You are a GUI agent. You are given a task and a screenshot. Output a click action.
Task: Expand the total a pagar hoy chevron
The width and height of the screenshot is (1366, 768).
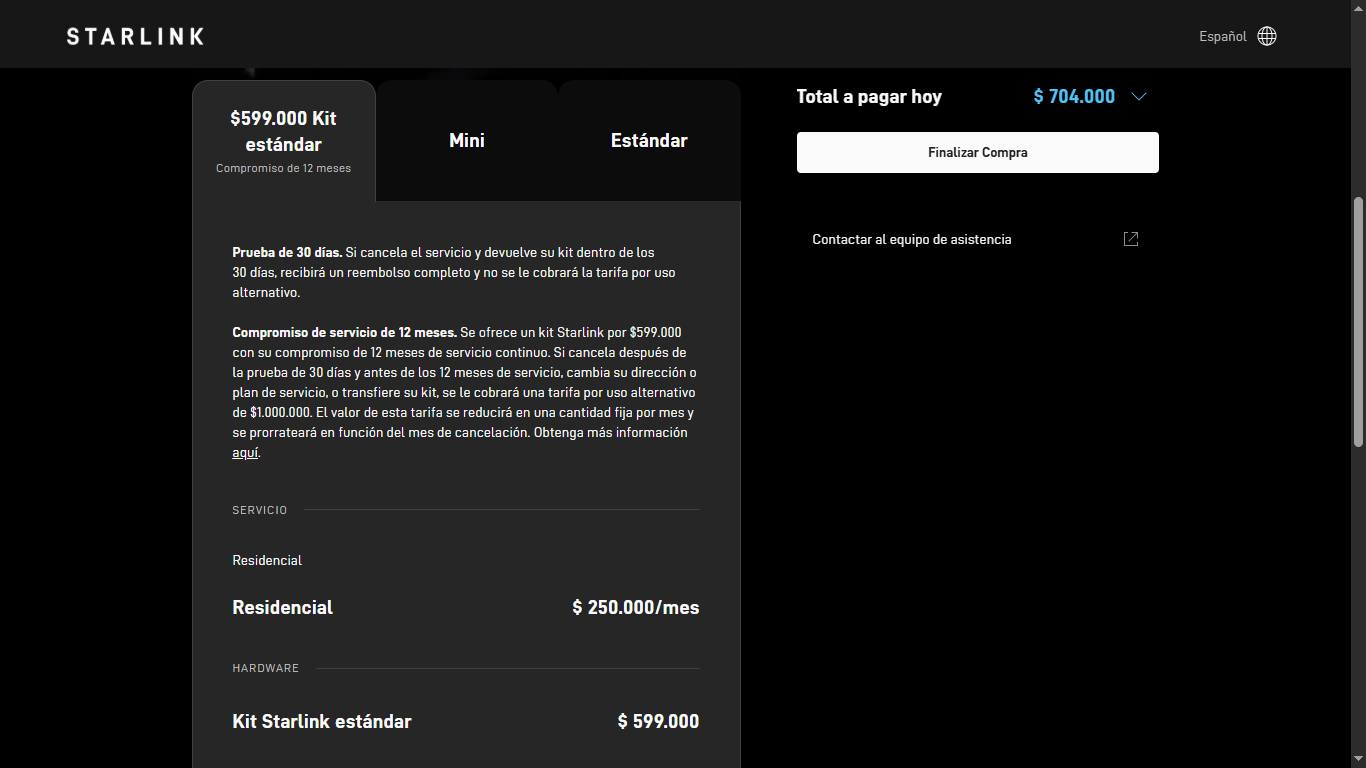click(x=1138, y=97)
